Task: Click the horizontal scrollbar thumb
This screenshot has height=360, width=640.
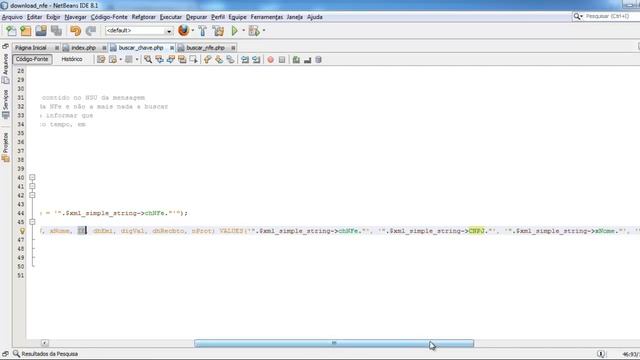Action: pyautogui.click(x=334, y=343)
